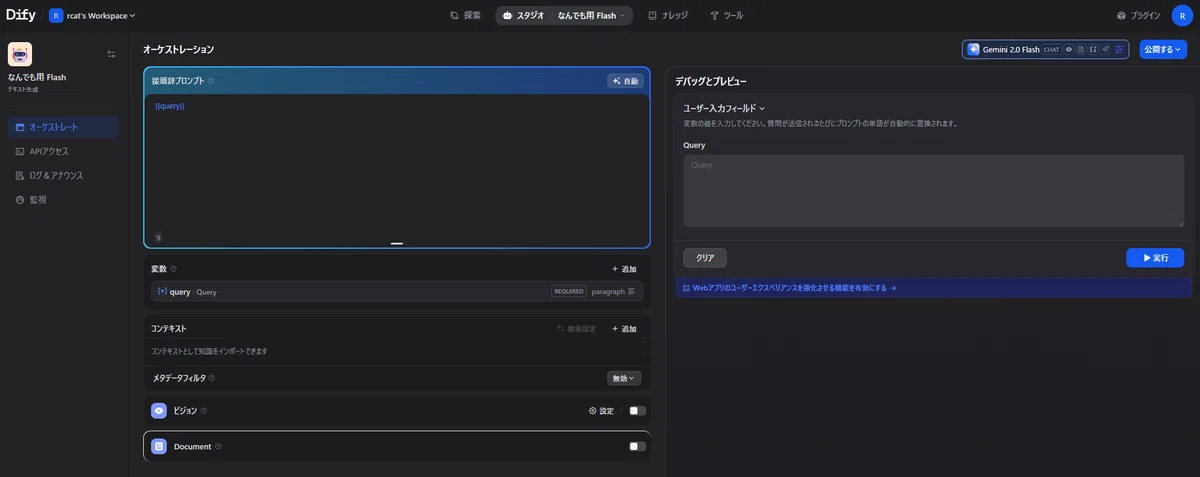This screenshot has width=1200, height=477.
Task: Click the help icon next to 接頭辞プロンプト
Action: pyautogui.click(x=211, y=81)
